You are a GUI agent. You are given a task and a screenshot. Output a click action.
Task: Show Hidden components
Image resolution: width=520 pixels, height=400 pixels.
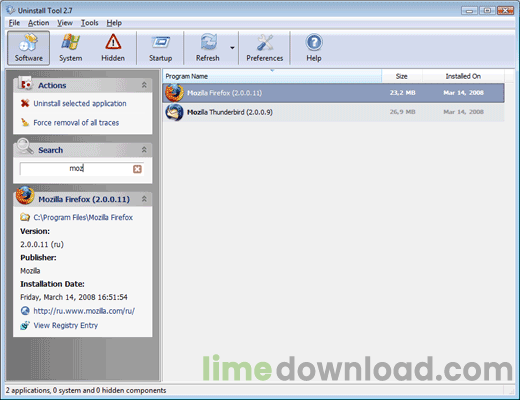pyautogui.click(x=113, y=48)
